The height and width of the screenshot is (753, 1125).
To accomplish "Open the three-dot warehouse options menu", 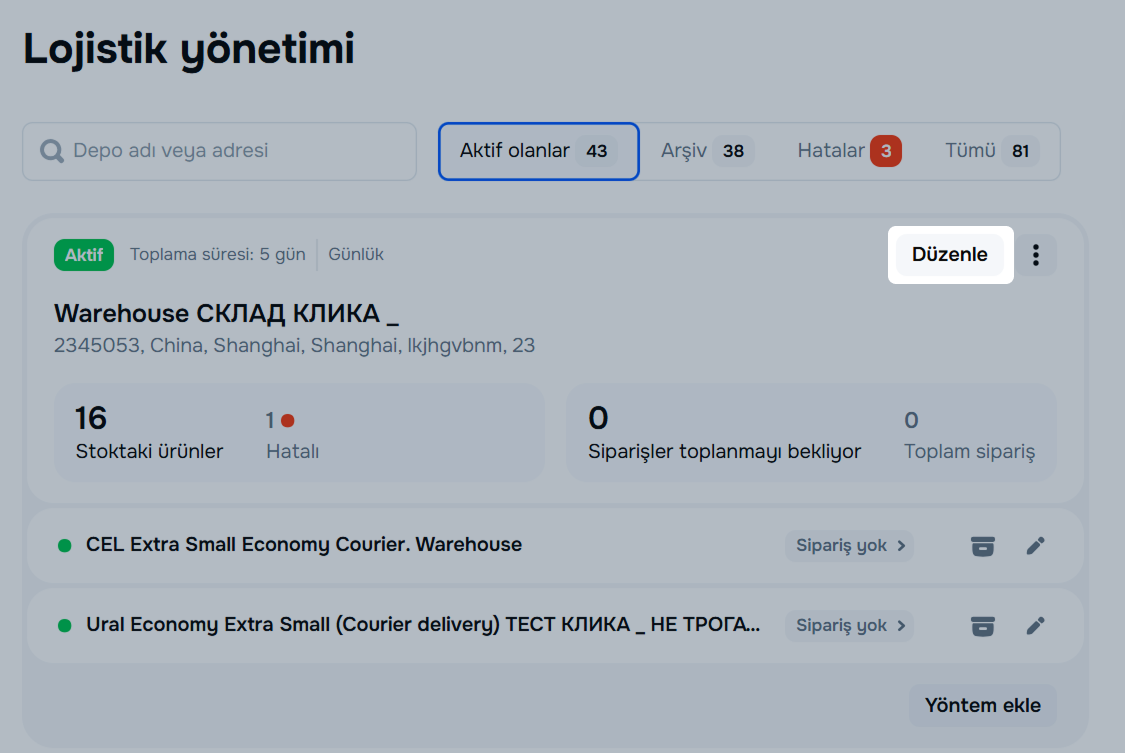I will coord(1036,255).
